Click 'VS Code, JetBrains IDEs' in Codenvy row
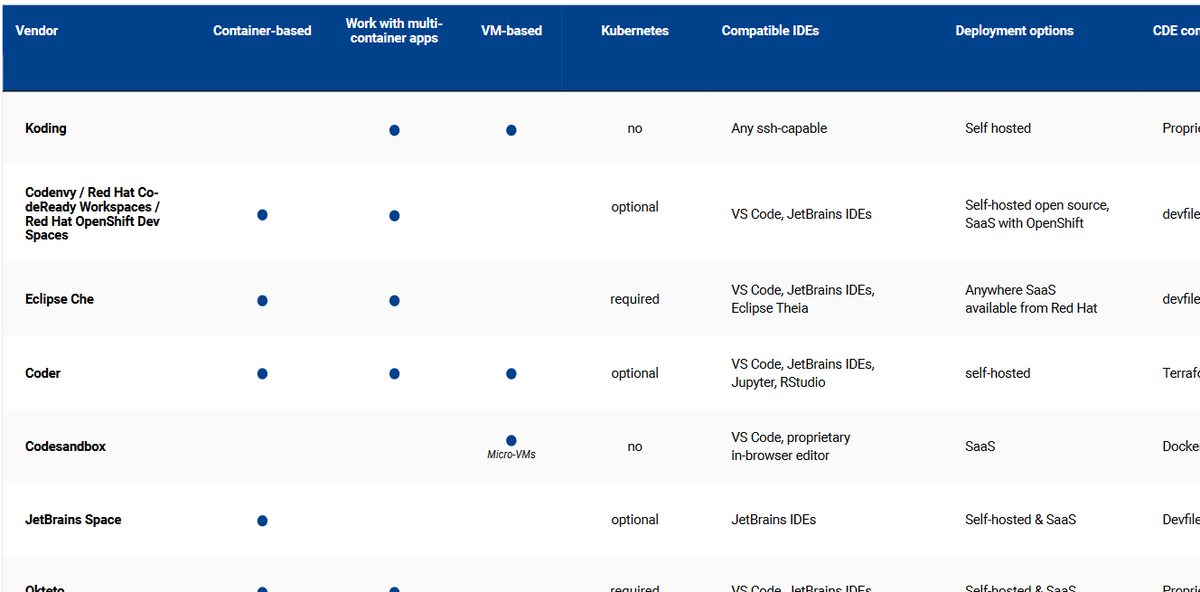Image resolution: width=1200 pixels, height=592 pixels. [x=801, y=214]
